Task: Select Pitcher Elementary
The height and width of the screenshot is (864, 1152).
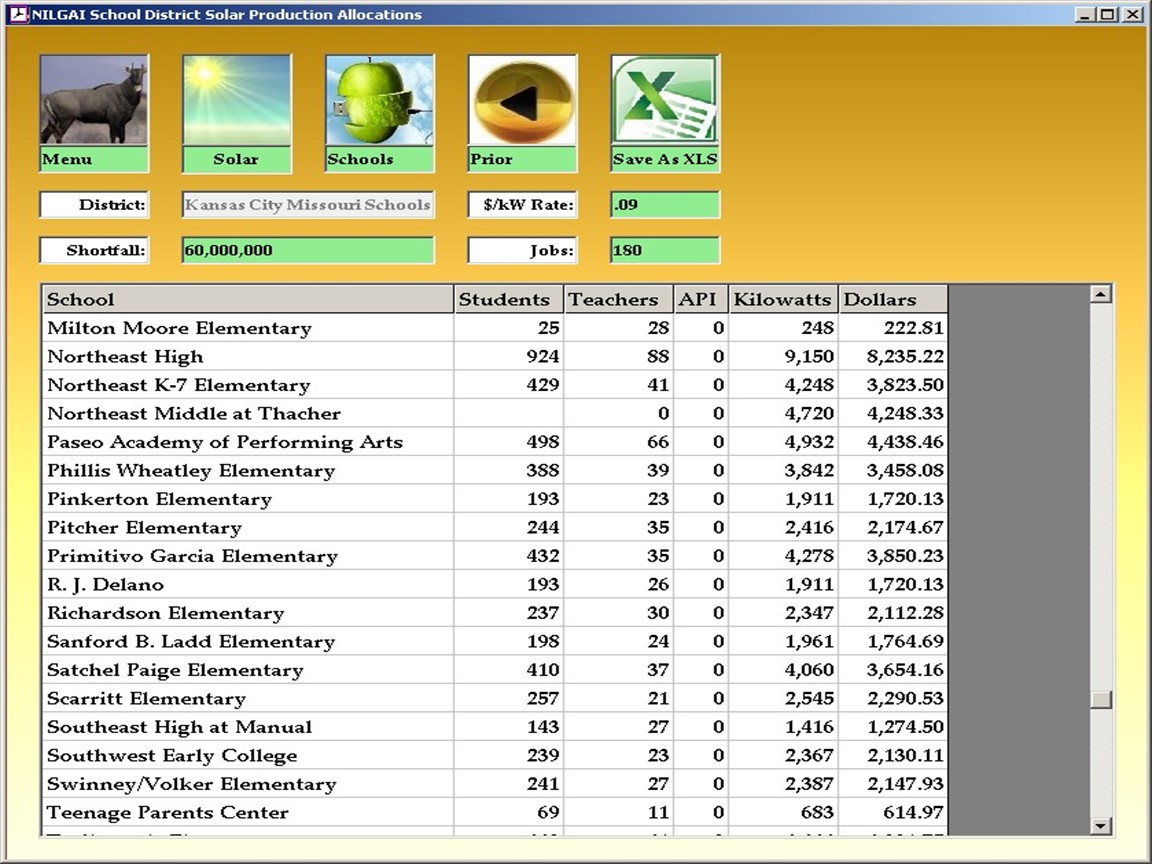Action: (x=494, y=528)
